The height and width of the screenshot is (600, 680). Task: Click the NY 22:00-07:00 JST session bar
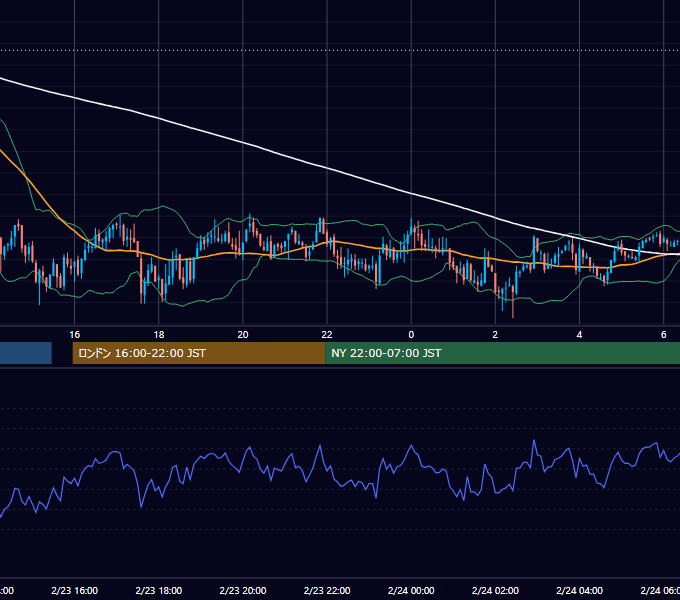(x=503, y=353)
